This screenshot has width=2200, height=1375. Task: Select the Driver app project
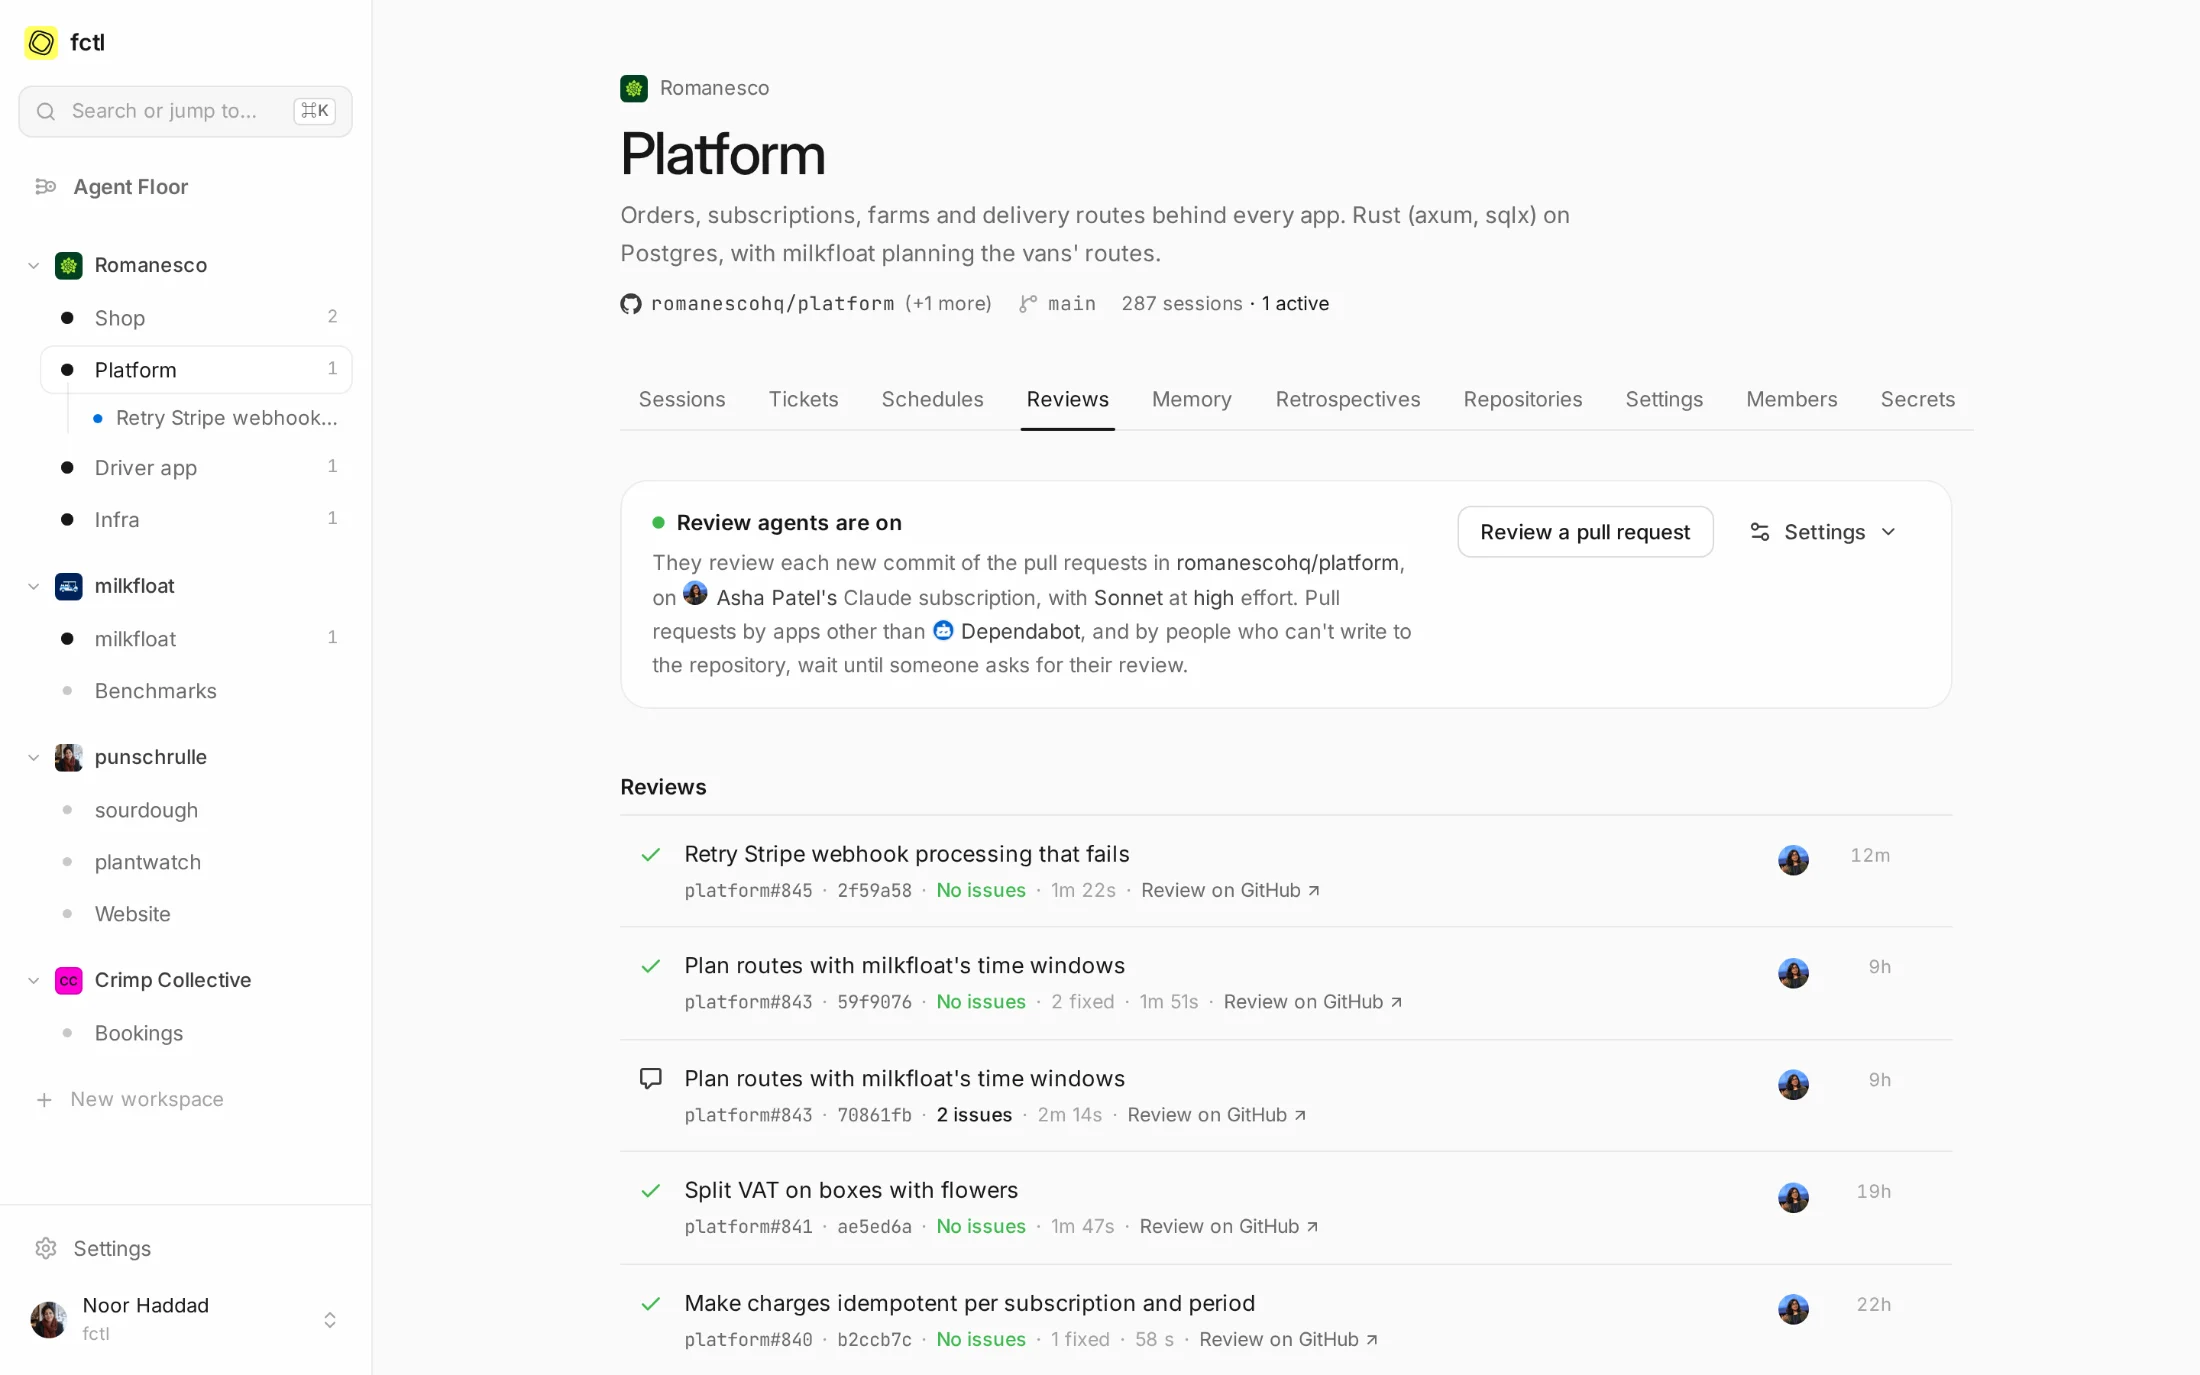point(196,467)
